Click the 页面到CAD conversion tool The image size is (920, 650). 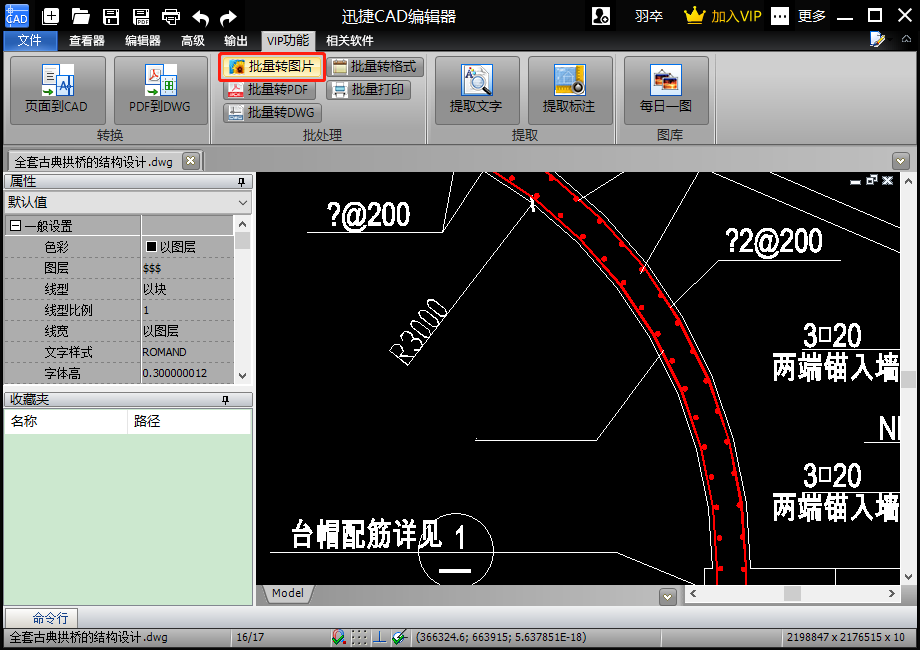point(58,90)
